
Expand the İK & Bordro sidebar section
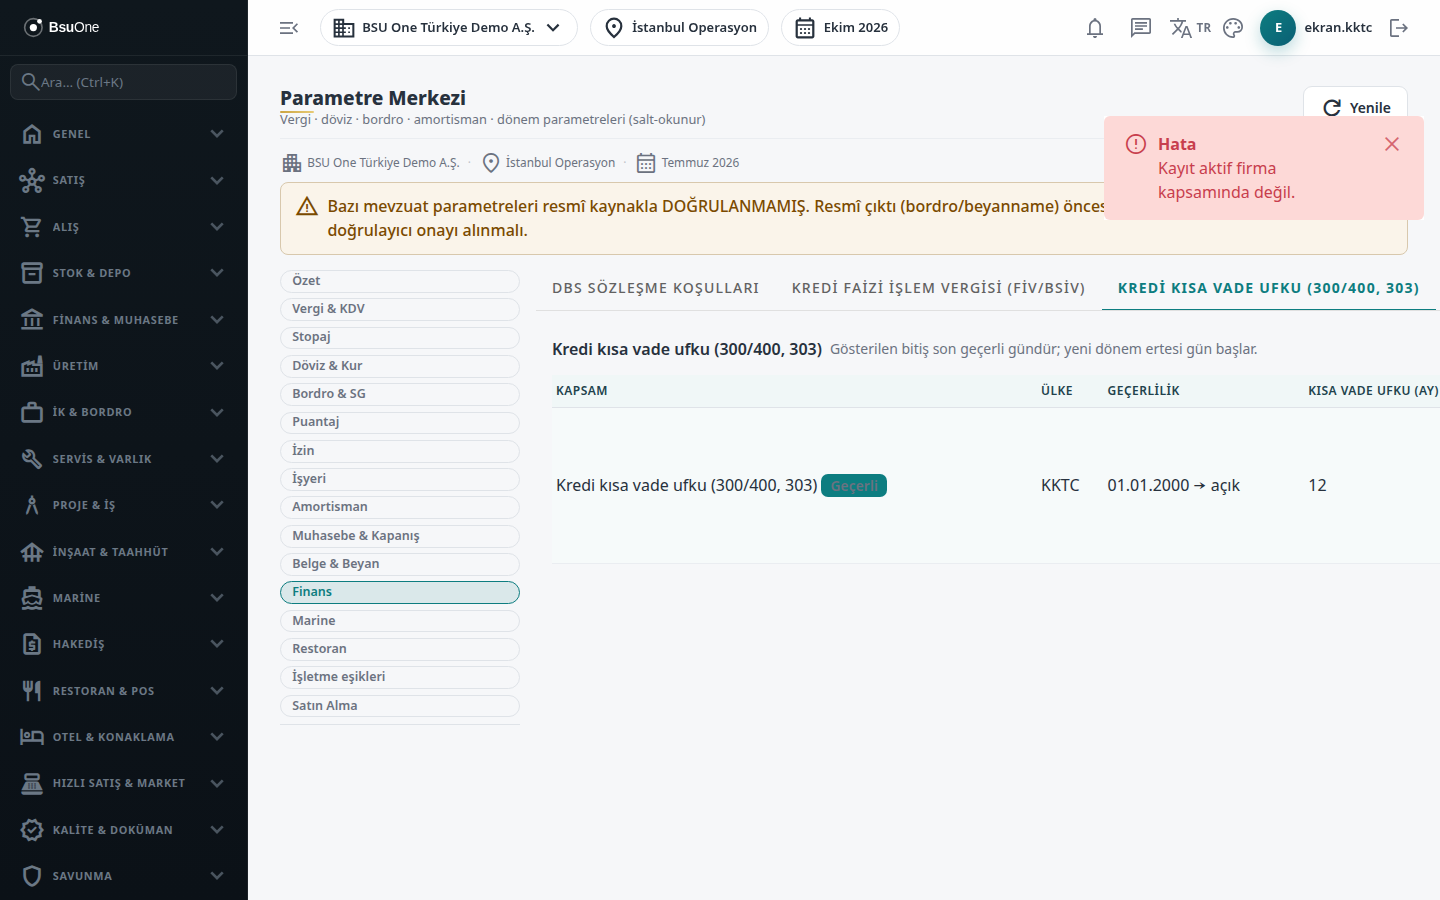pos(124,412)
